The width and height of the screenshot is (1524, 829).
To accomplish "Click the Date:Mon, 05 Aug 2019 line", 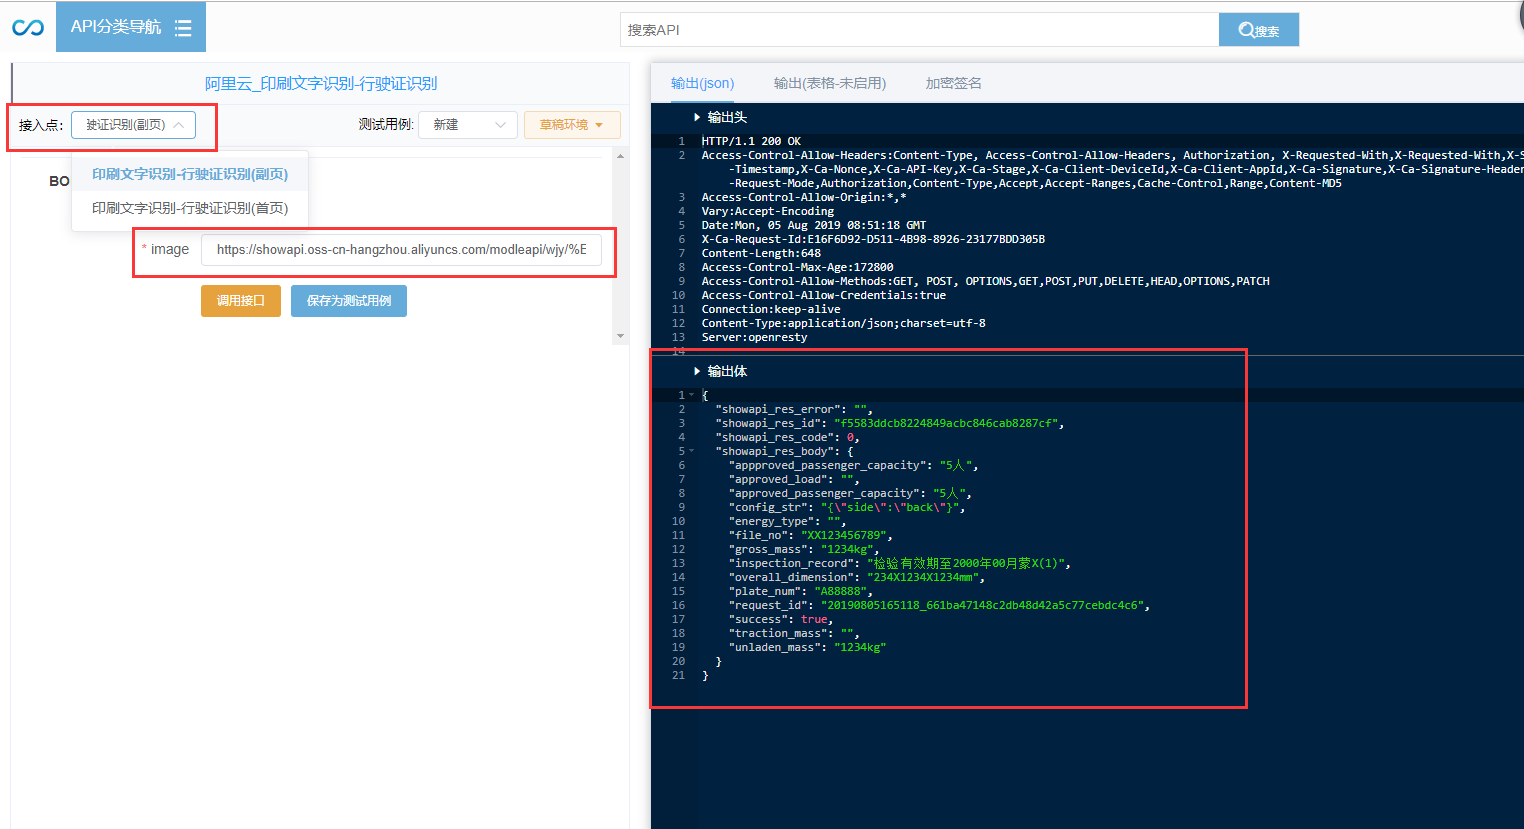I will pyautogui.click(x=814, y=225).
